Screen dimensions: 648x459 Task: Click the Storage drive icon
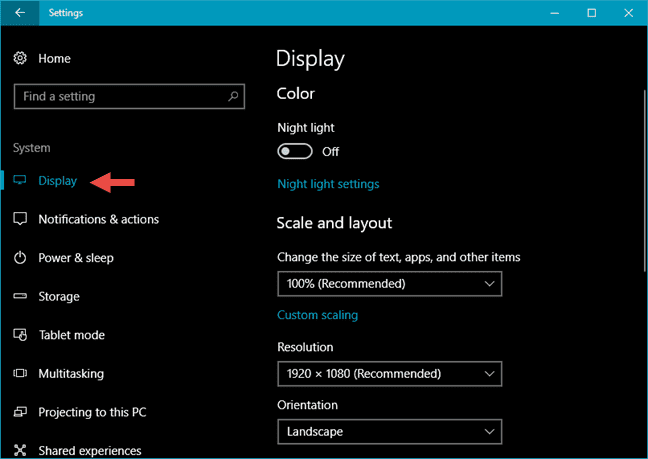click(21, 297)
